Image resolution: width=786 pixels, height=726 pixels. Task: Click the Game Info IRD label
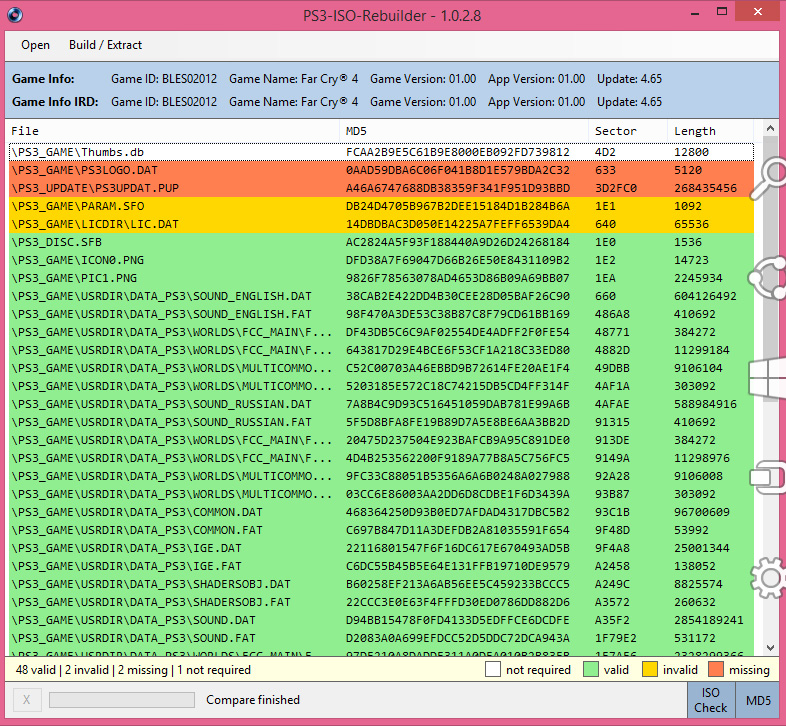[x=55, y=102]
